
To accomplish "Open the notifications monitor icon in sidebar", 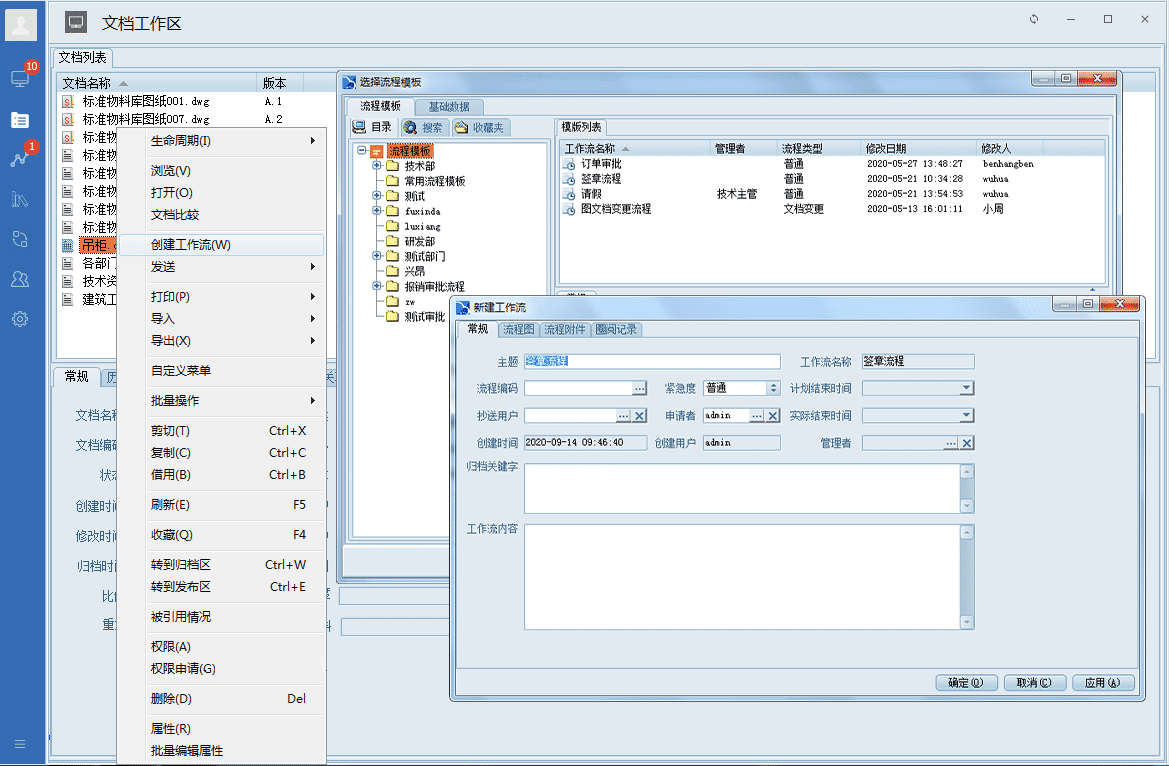I will click(20, 78).
